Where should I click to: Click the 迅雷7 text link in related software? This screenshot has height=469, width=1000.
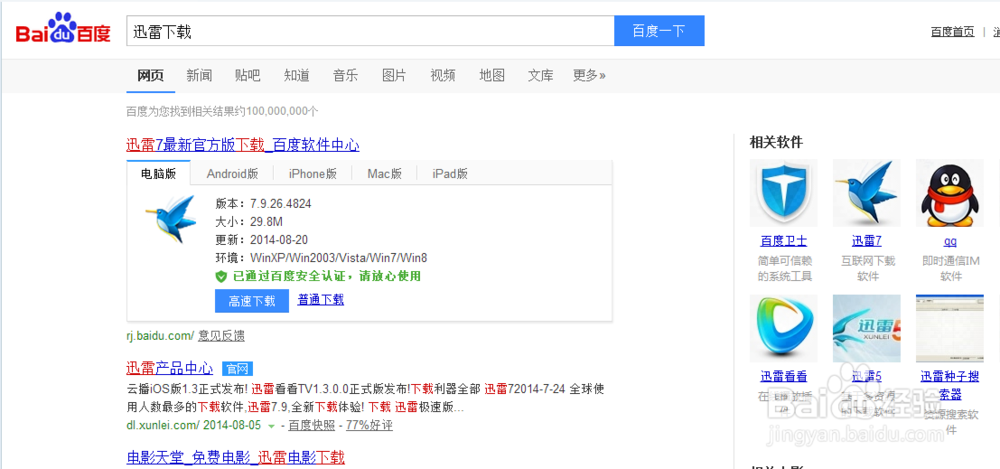point(867,241)
